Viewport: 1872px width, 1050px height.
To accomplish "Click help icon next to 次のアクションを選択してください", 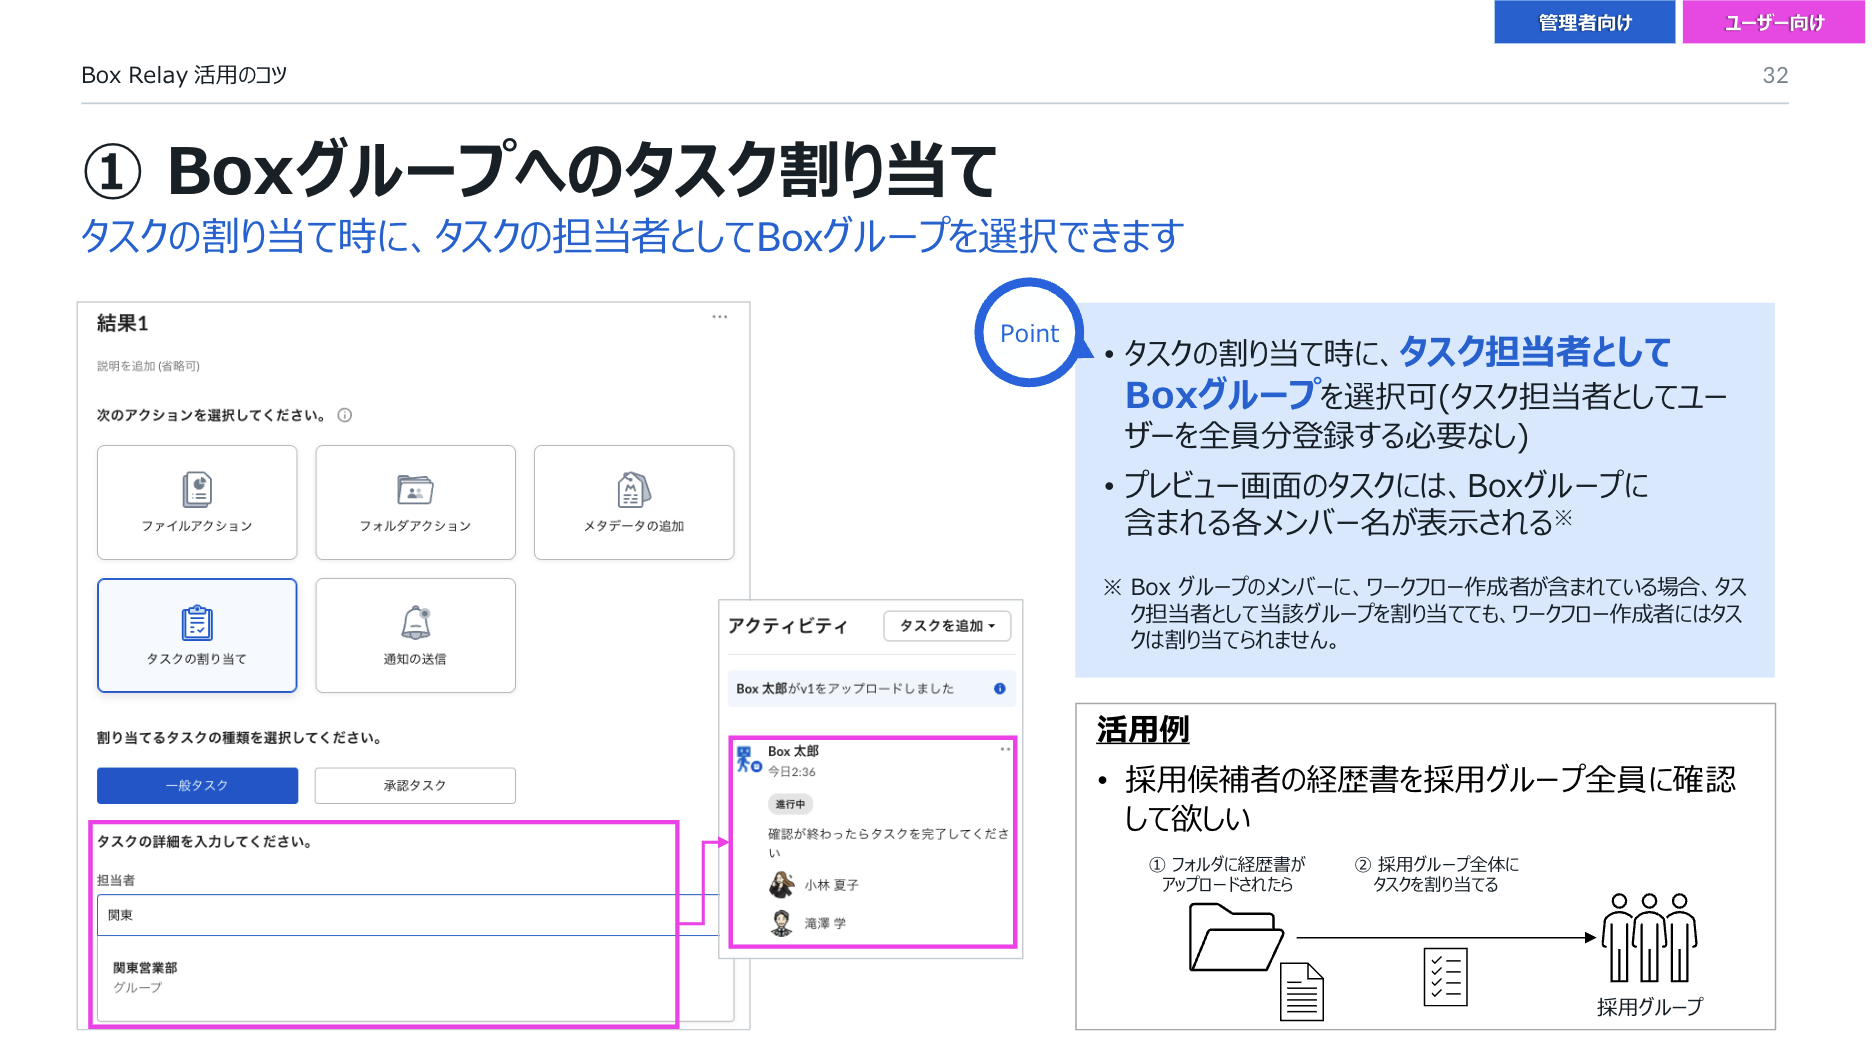I will [345, 415].
